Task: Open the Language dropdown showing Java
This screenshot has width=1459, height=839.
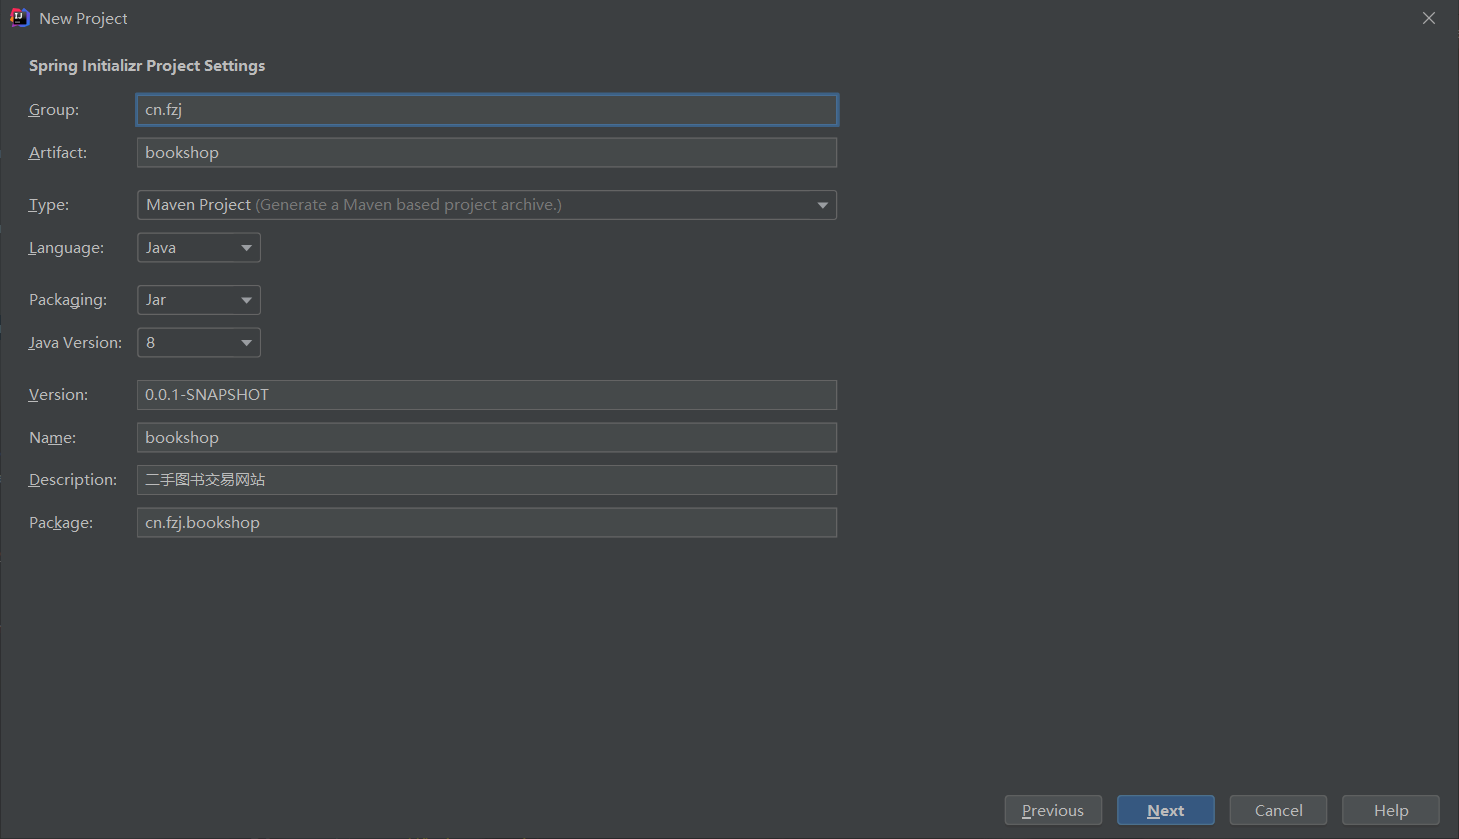Action: point(199,248)
